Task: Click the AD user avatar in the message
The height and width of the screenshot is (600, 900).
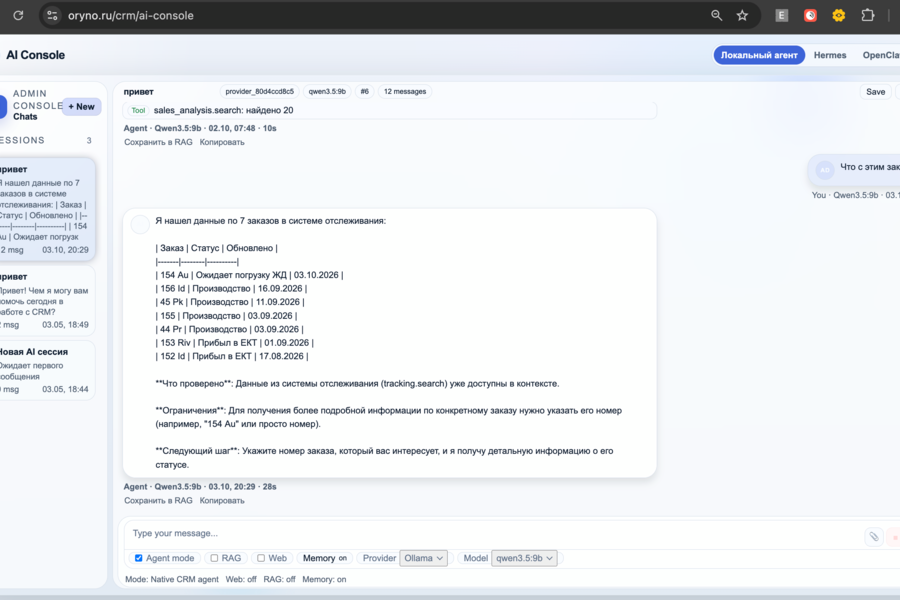Action: pyautogui.click(x=825, y=170)
